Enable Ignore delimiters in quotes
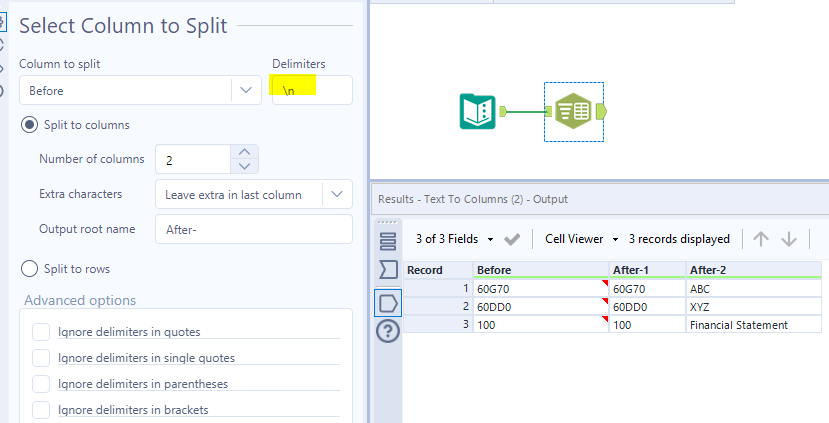829x423 pixels. pos(41,332)
